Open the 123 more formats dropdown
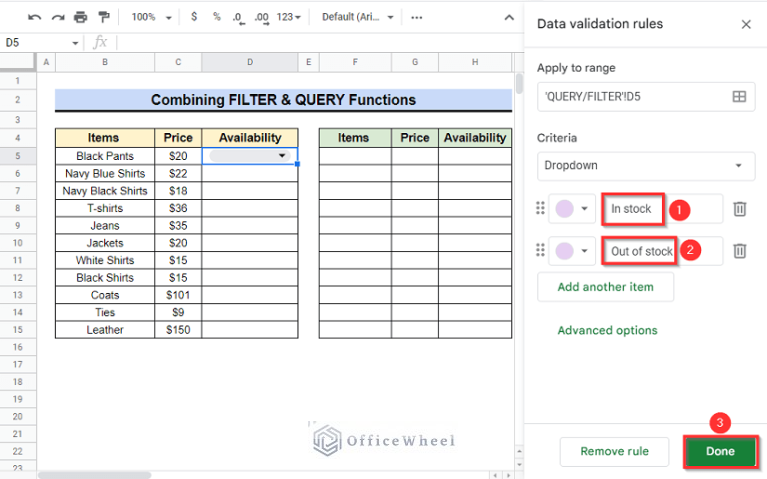 tap(289, 17)
